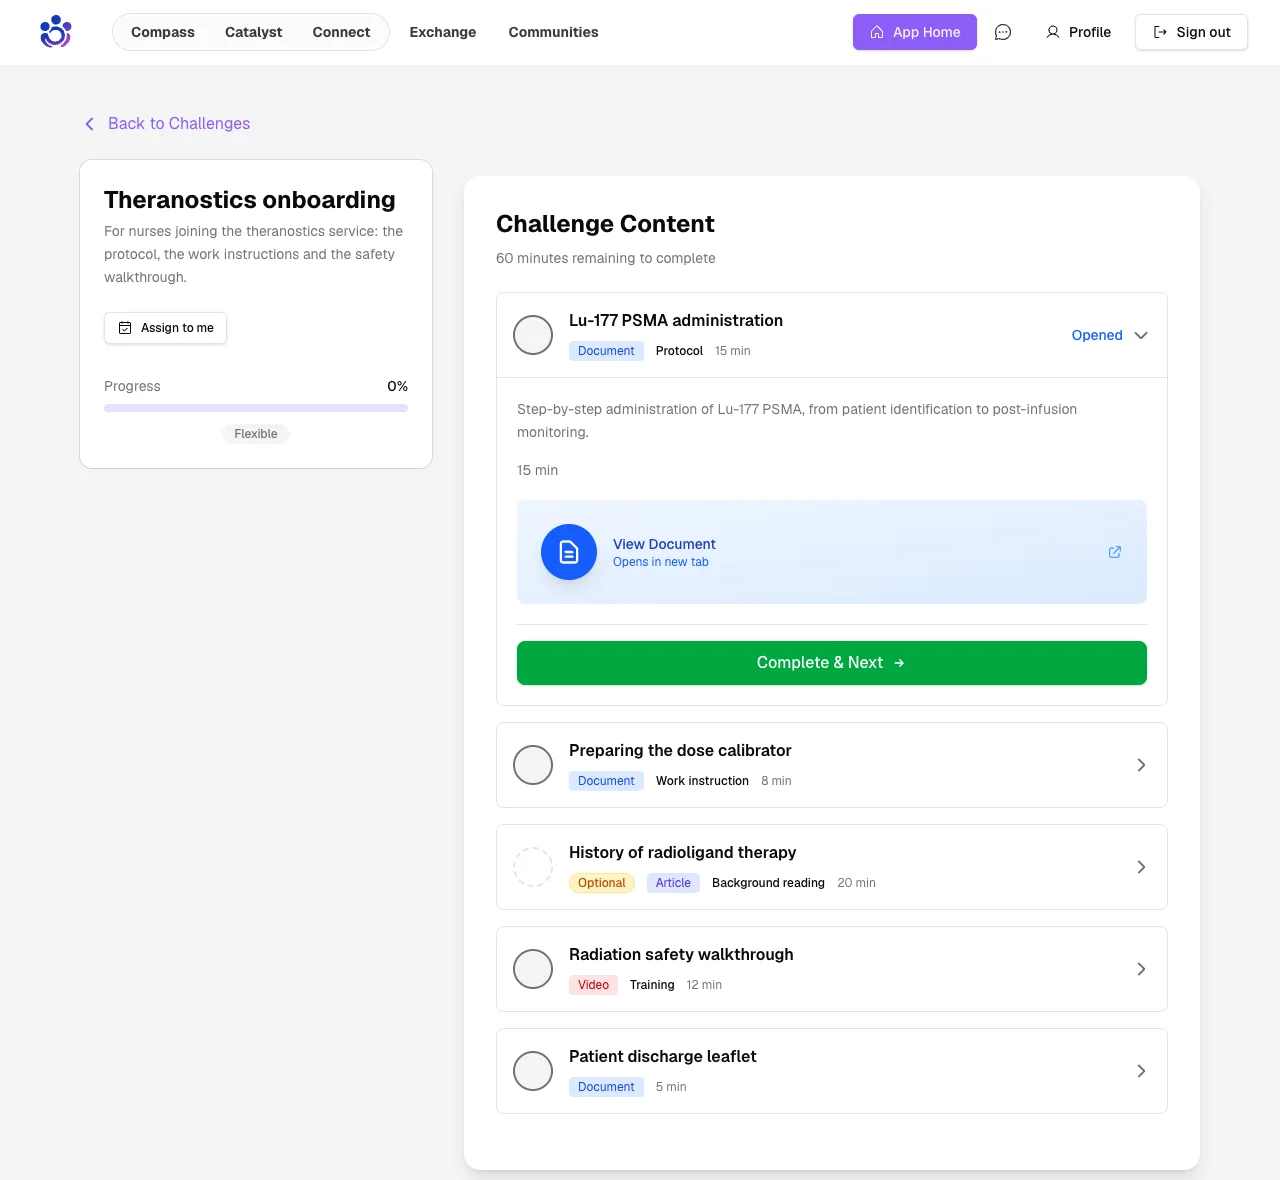Click the Video tag on Radiation safety
Screen dimensions: 1280x1180
pos(593,985)
